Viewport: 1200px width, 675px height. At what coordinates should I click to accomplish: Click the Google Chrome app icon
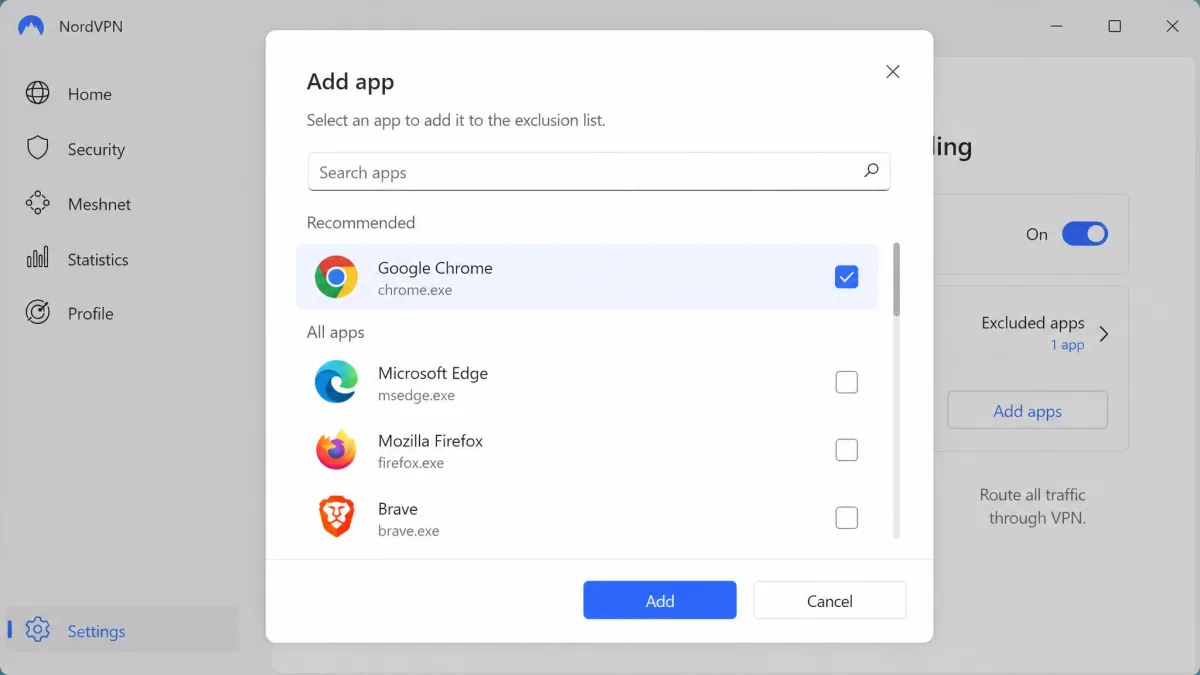tap(336, 277)
